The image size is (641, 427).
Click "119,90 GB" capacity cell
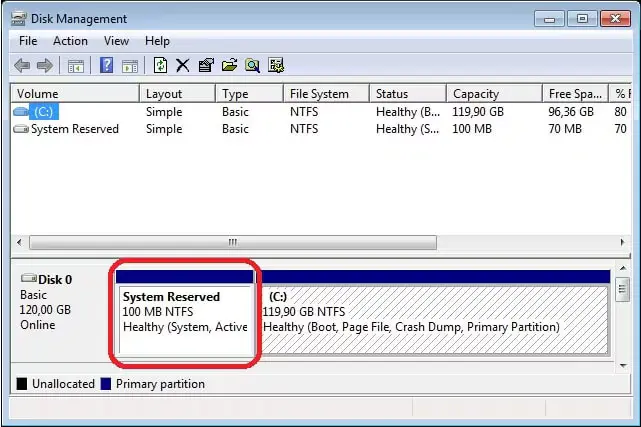tap(478, 112)
